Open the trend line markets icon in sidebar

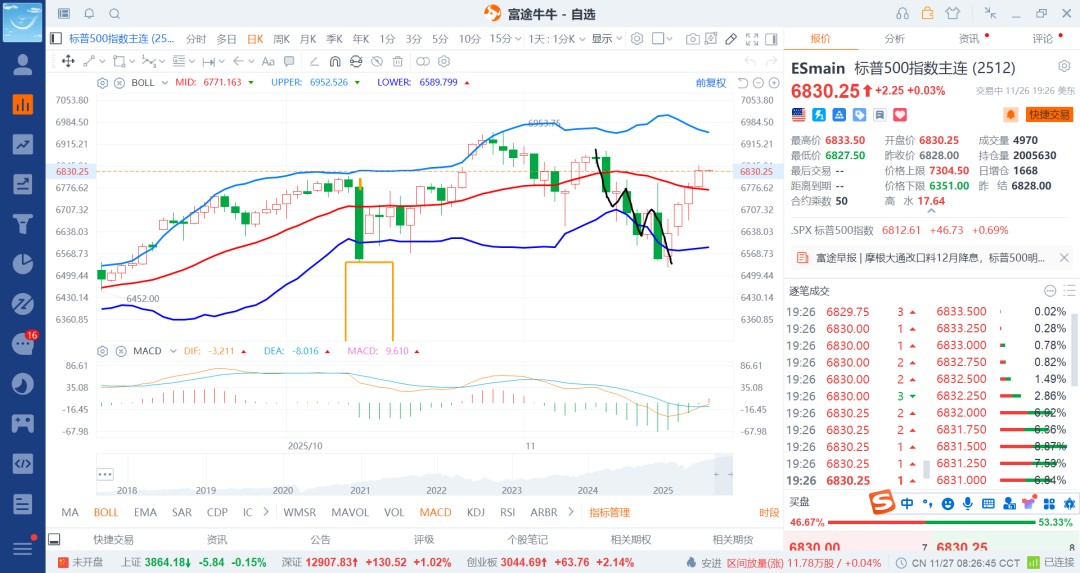tap(22, 144)
